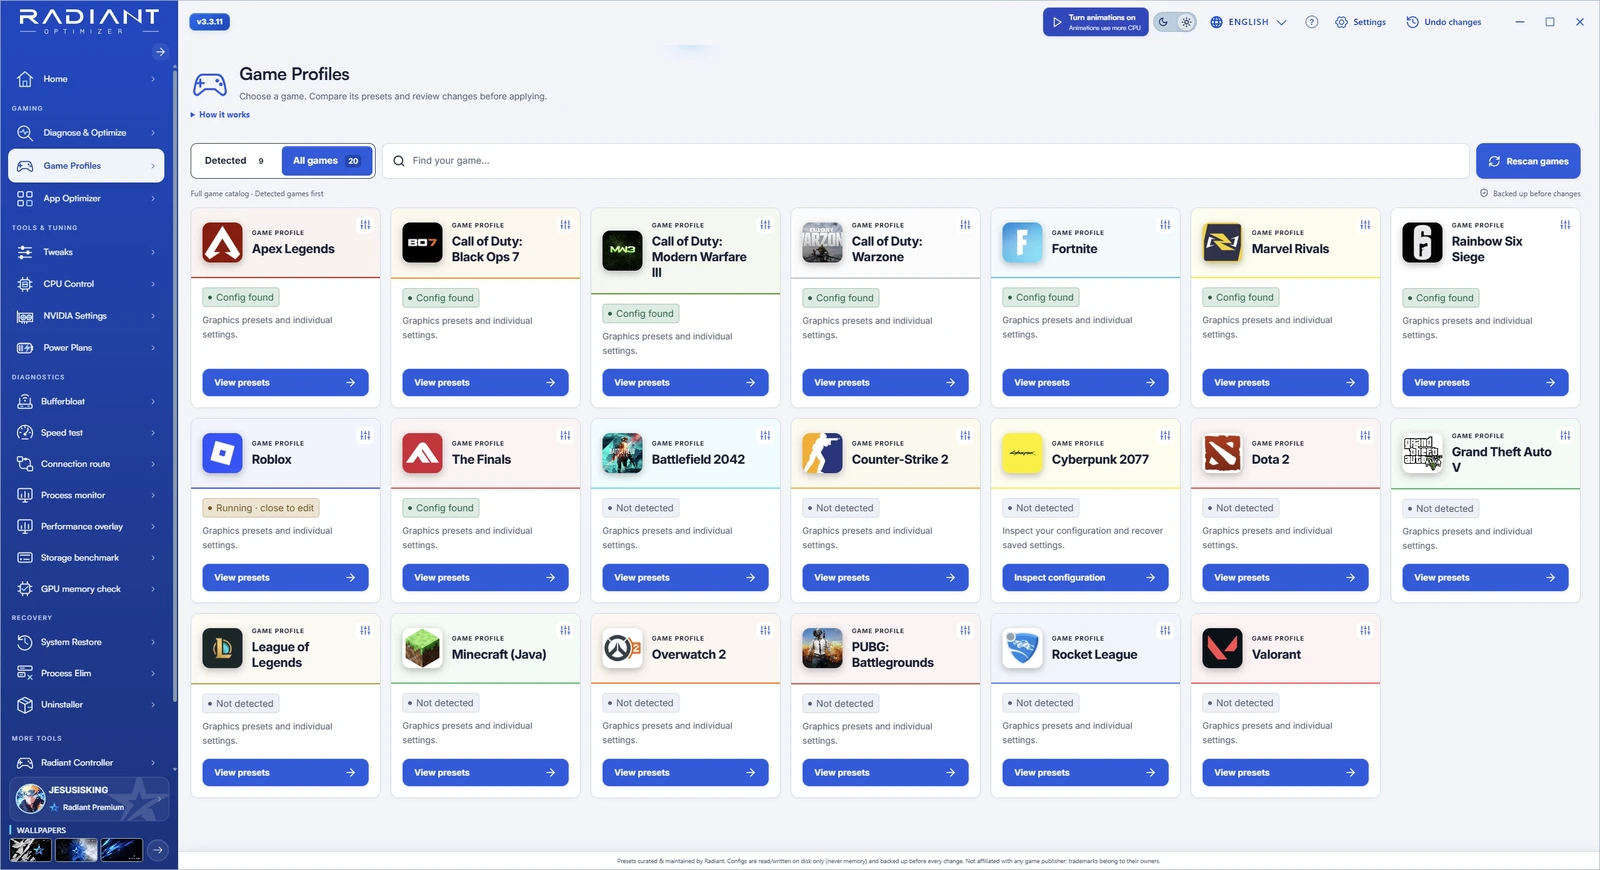Select the first wallpaper thumbnail
The width and height of the screenshot is (1600, 870).
coord(30,850)
